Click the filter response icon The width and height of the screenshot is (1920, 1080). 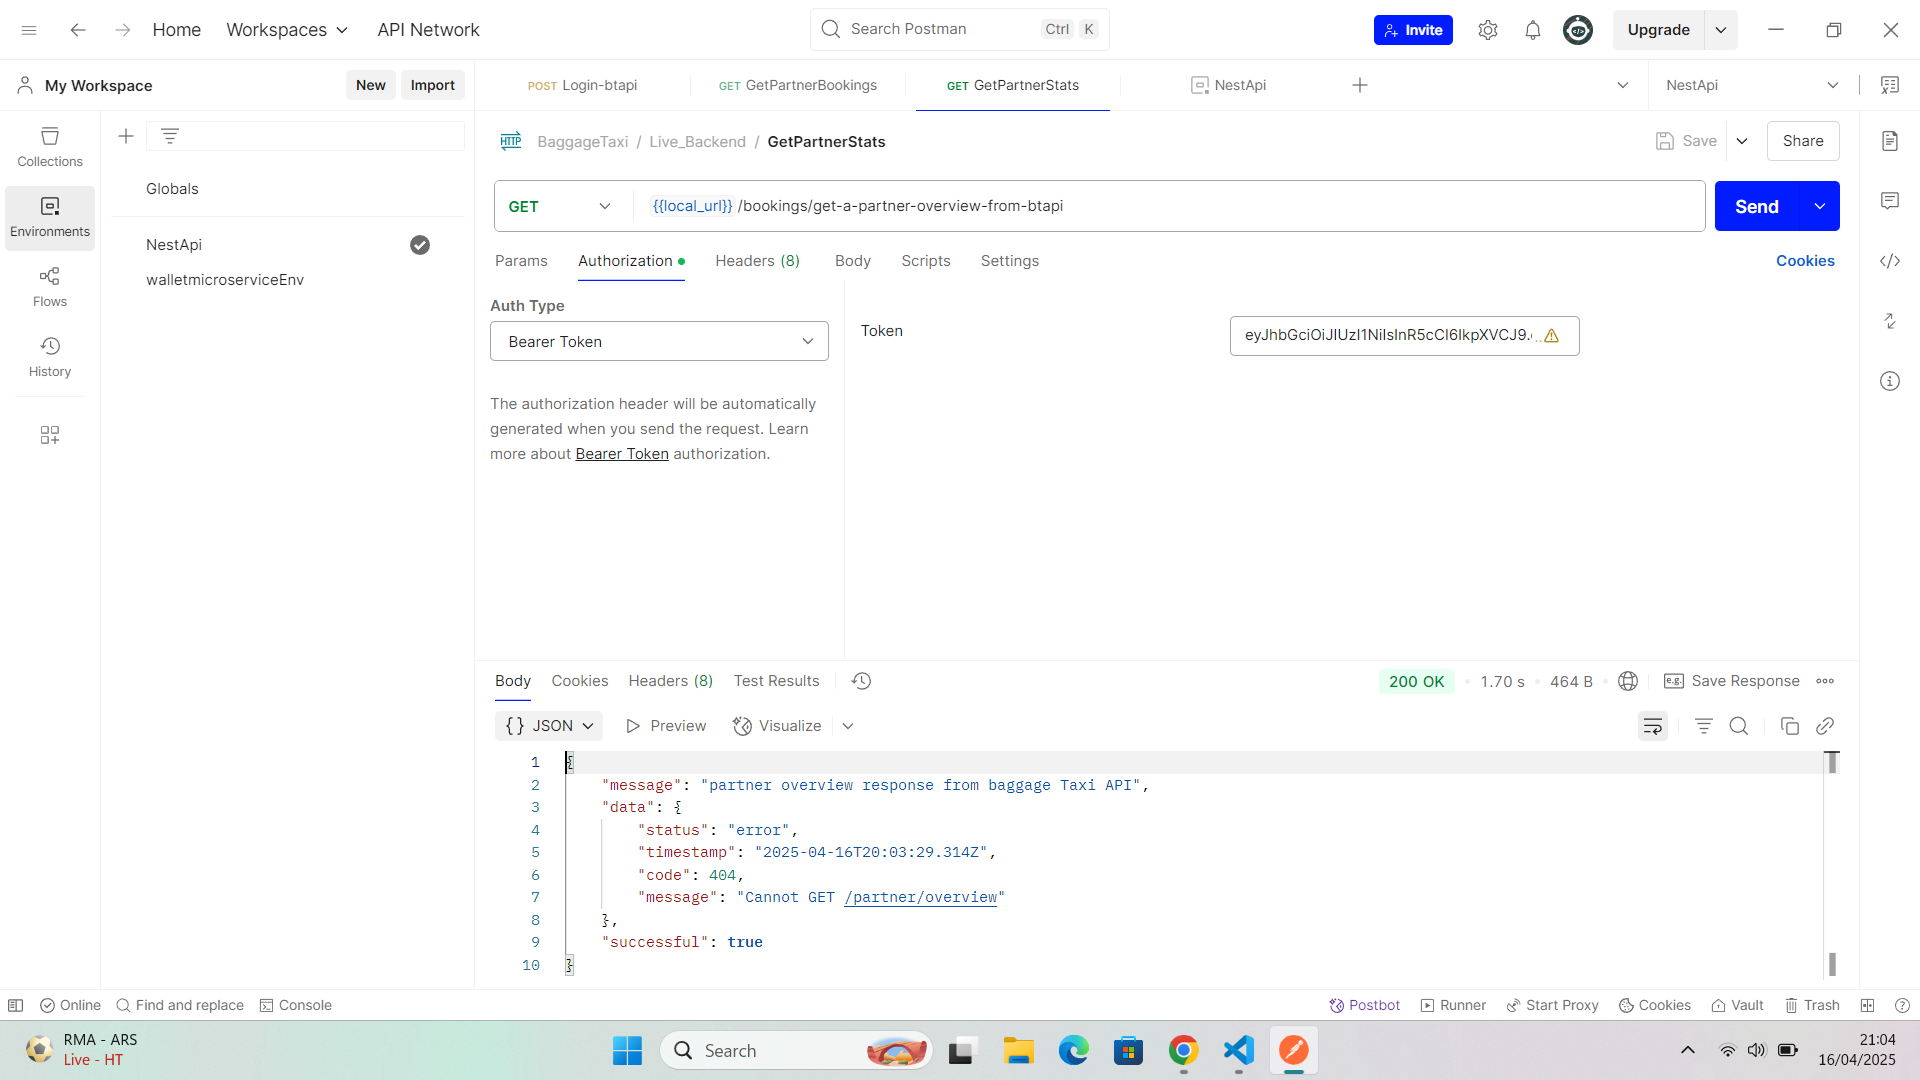point(1704,726)
